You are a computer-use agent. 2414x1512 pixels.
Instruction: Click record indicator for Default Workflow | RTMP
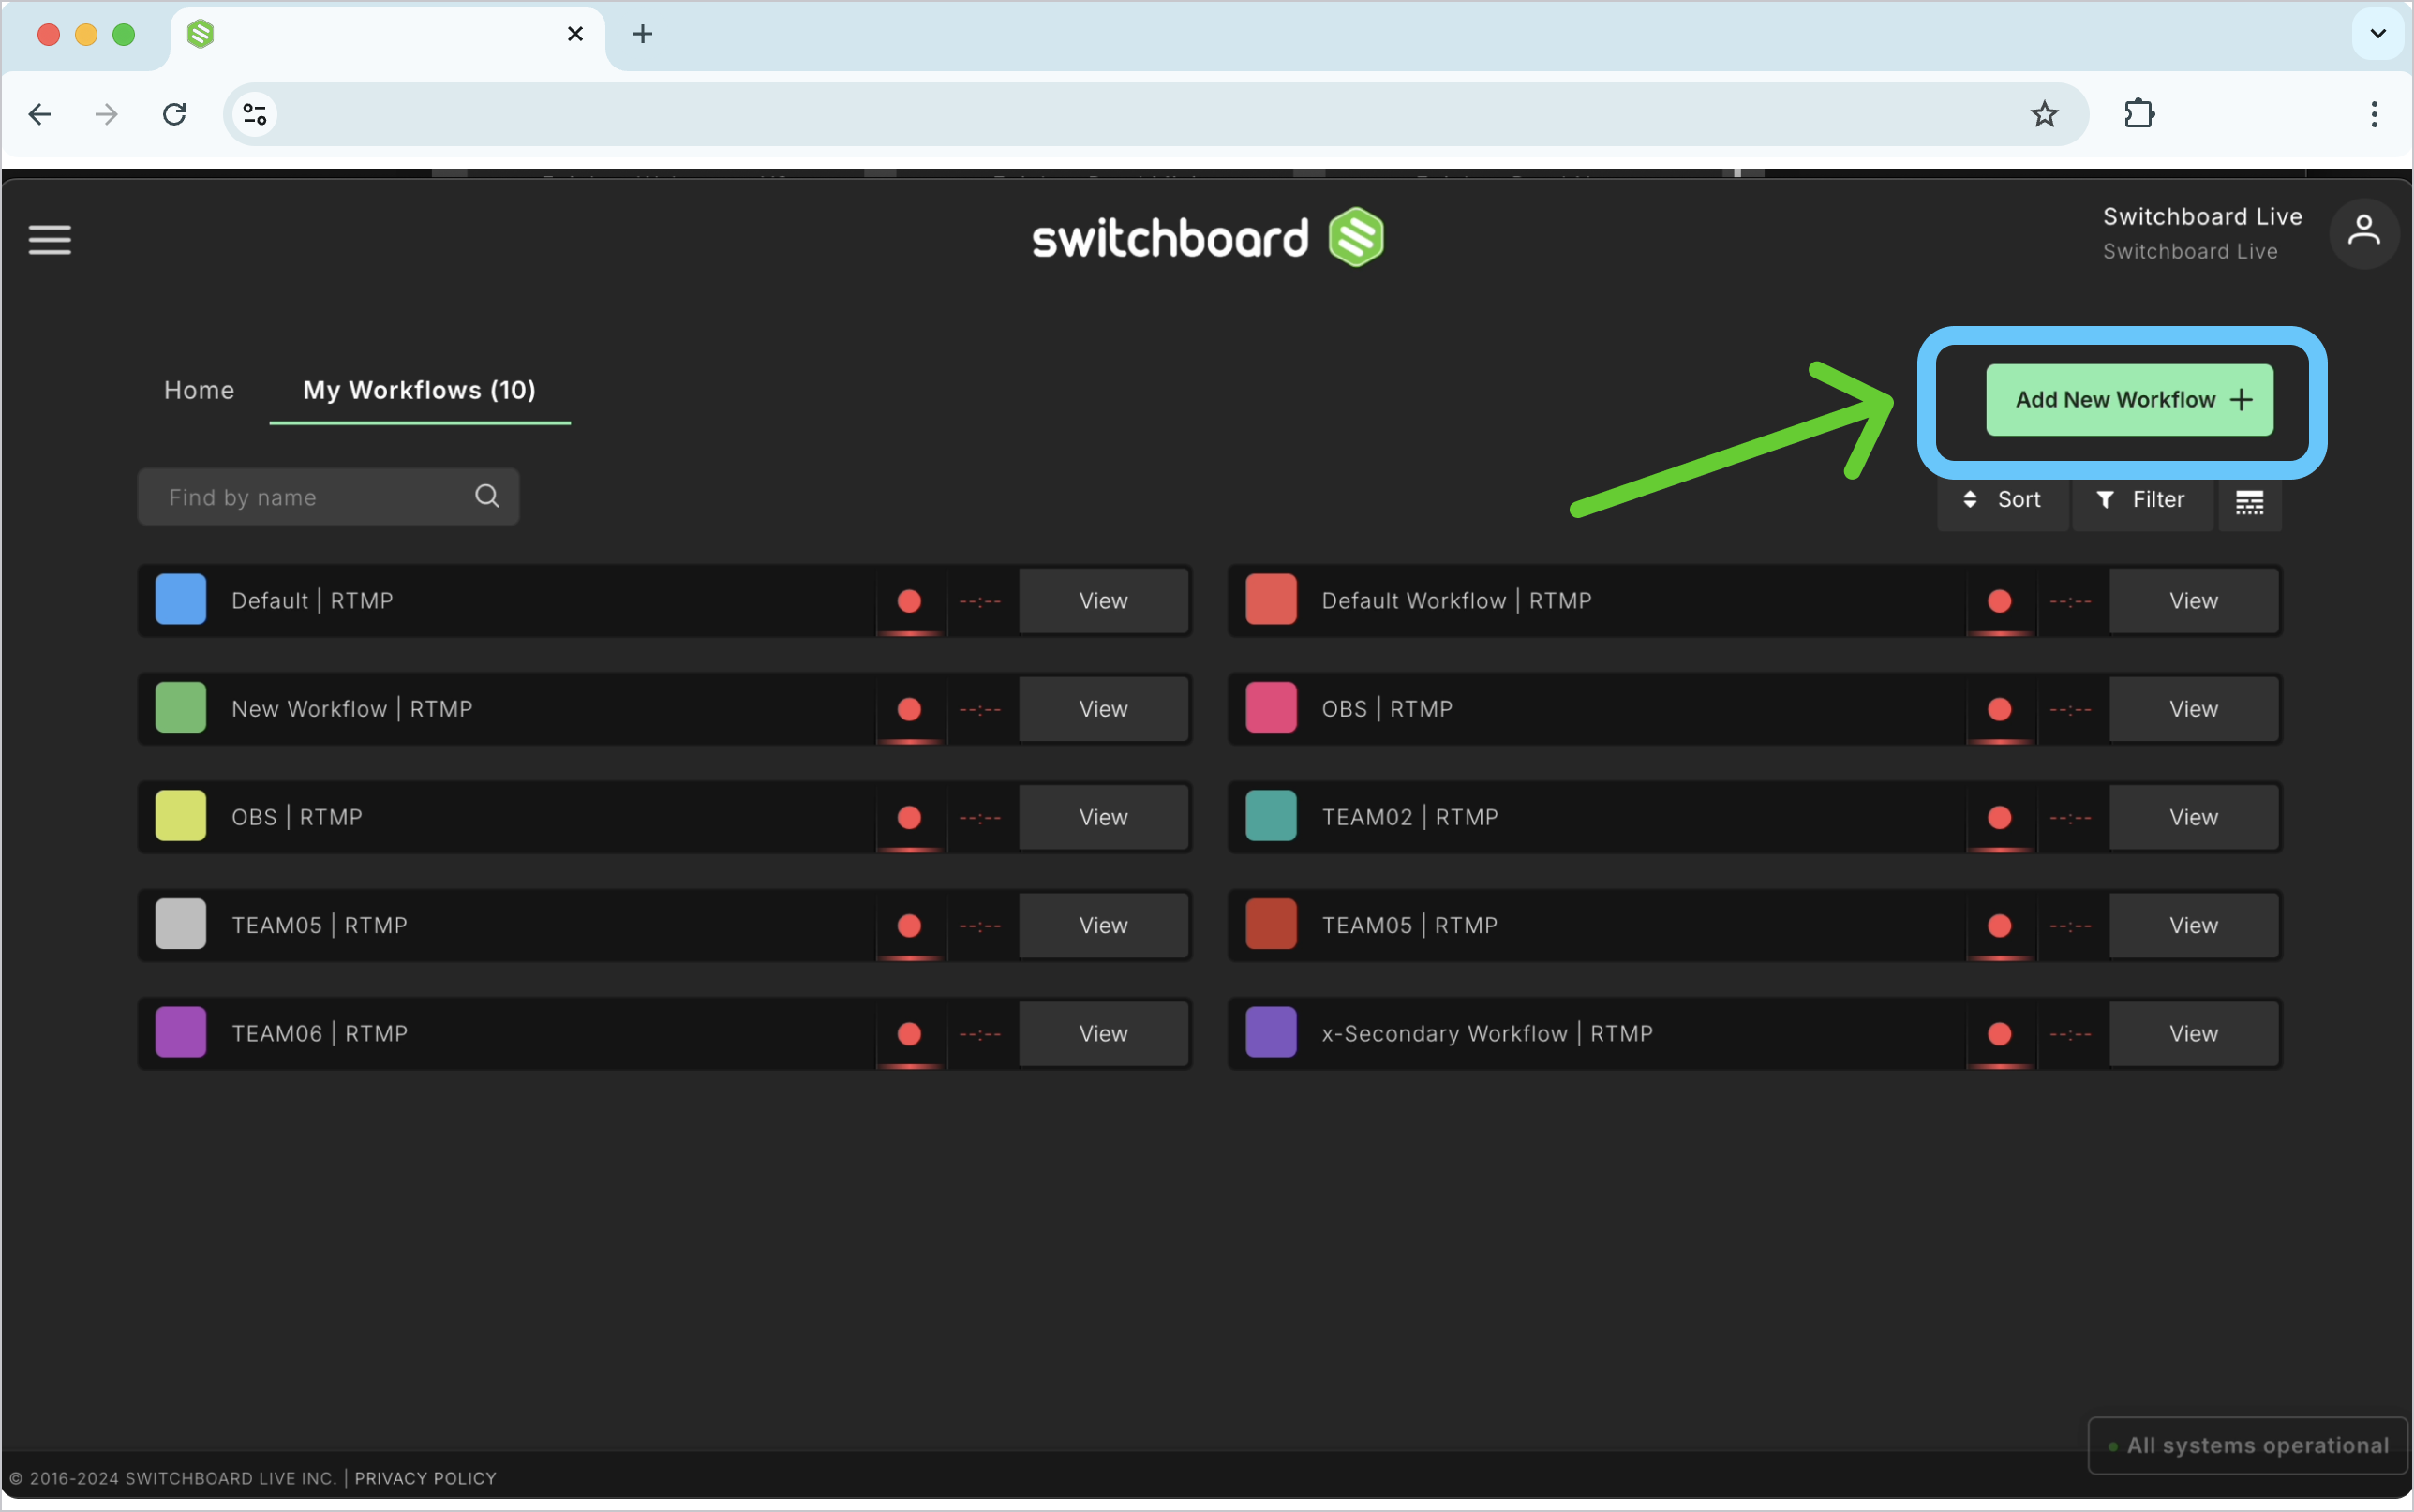[2000, 601]
